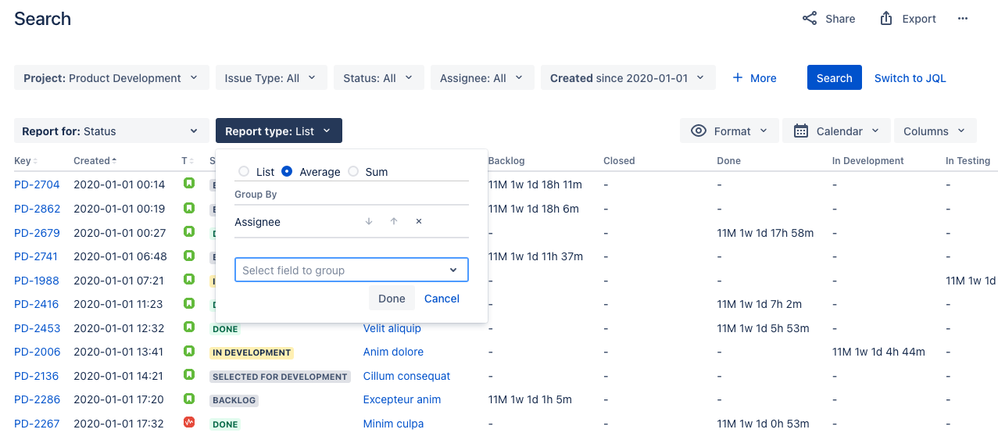Click the Share icon button
The image size is (998, 440).
pos(828,18)
